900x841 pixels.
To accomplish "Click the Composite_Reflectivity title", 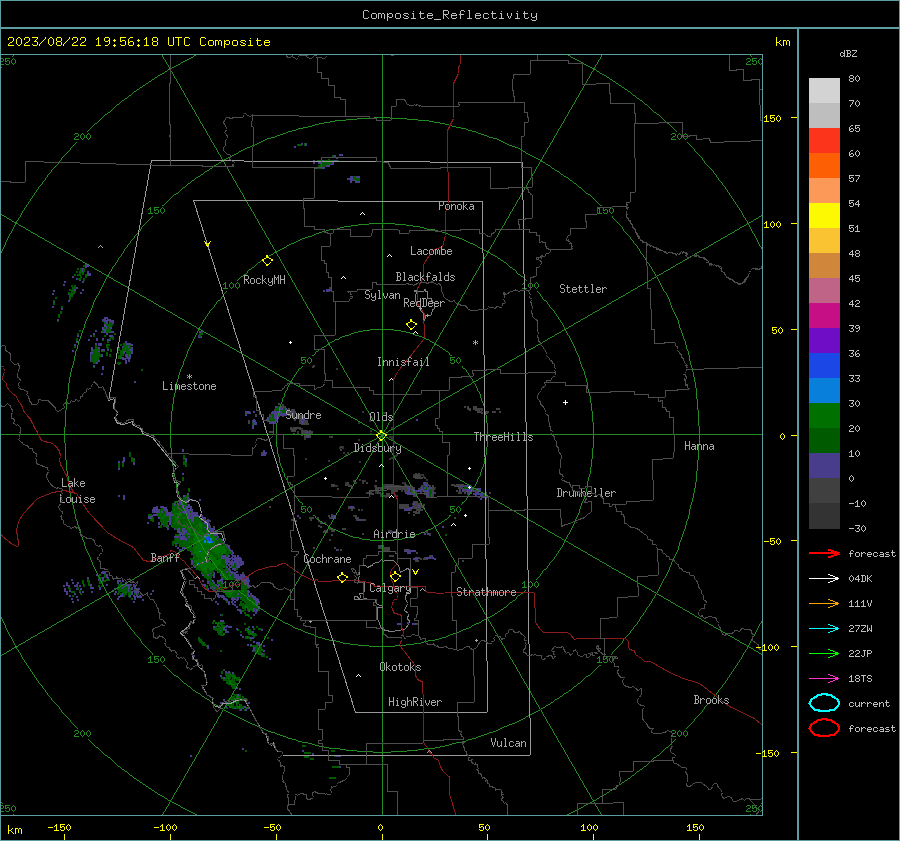I will click(x=450, y=15).
